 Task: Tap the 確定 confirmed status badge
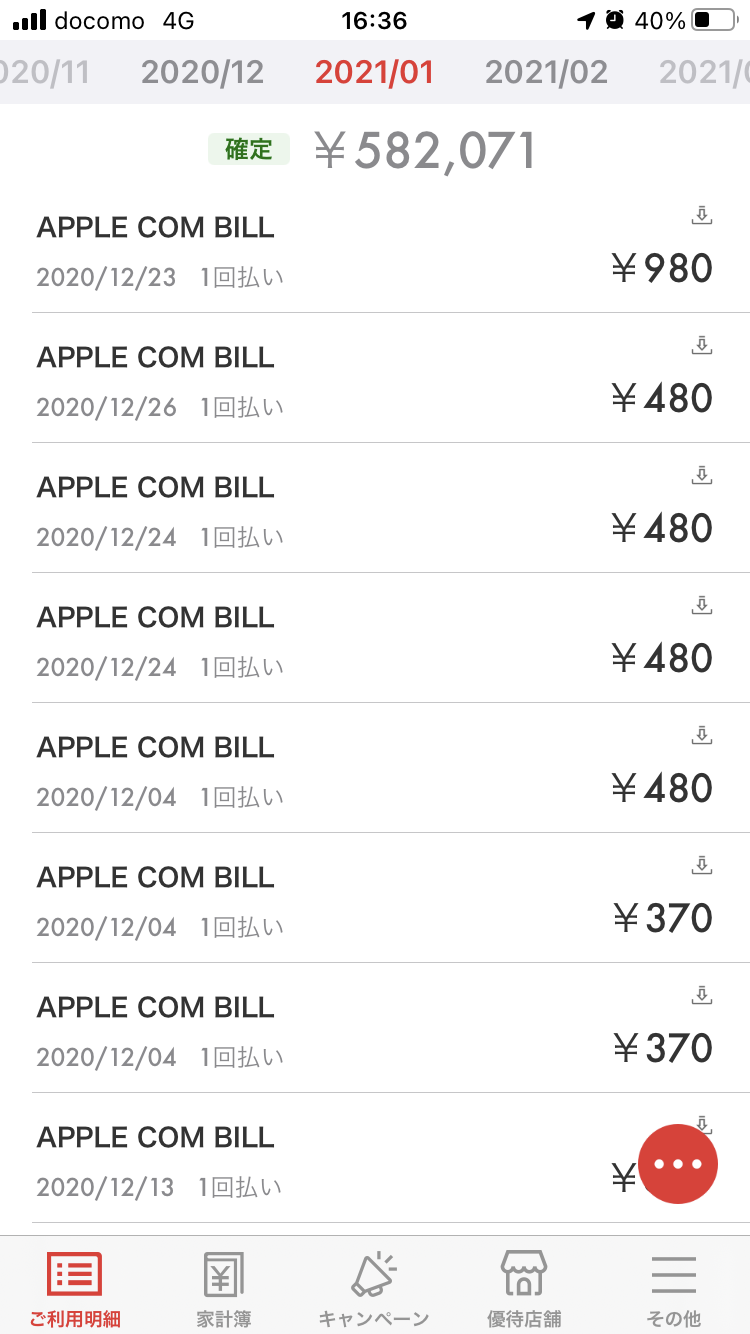(x=249, y=150)
